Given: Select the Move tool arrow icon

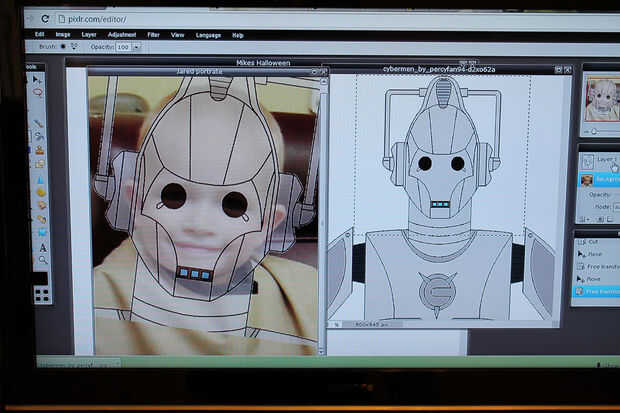Looking at the screenshot, I should pos(37,80).
